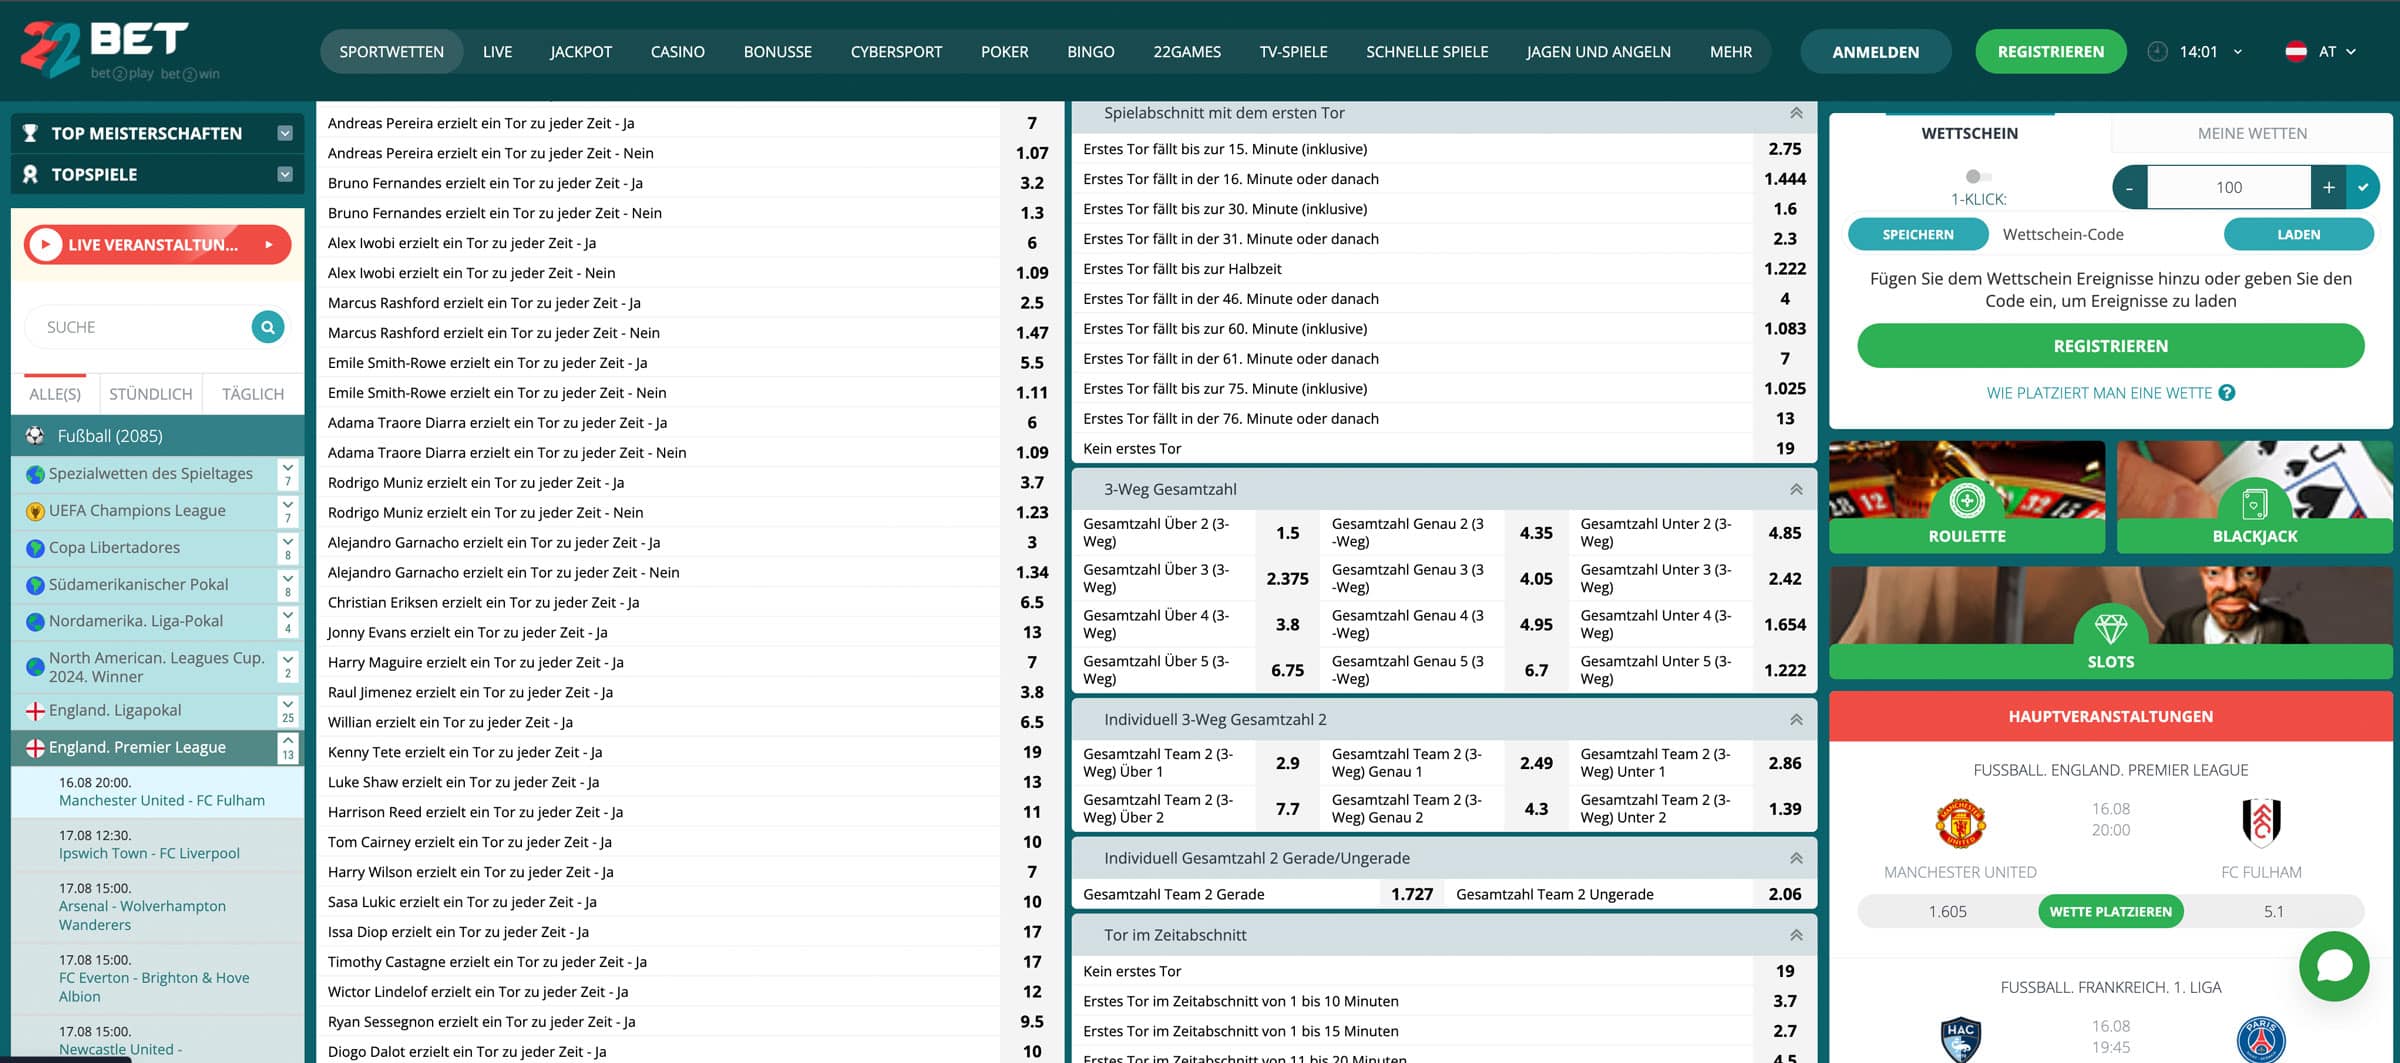The image size is (2400, 1063).
Task: Click the globe icon of Spezialwetten des Spieltages
Action: coord(35,474)
